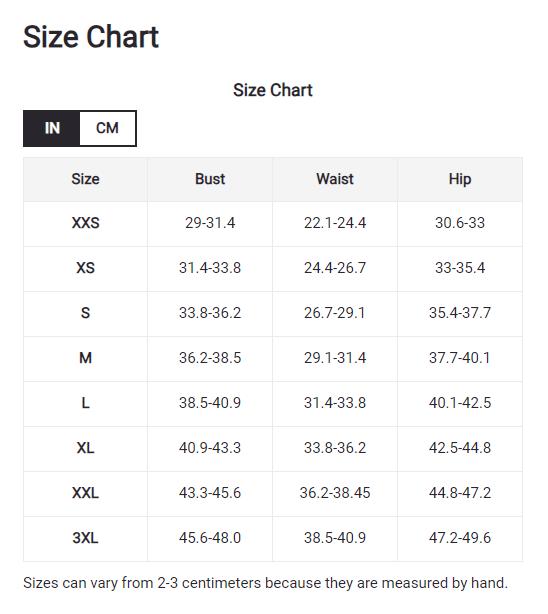Image resolution: width=548 pixels, height=614 pixels.
Task: Select the S size row label
Action: pos(85,313)
